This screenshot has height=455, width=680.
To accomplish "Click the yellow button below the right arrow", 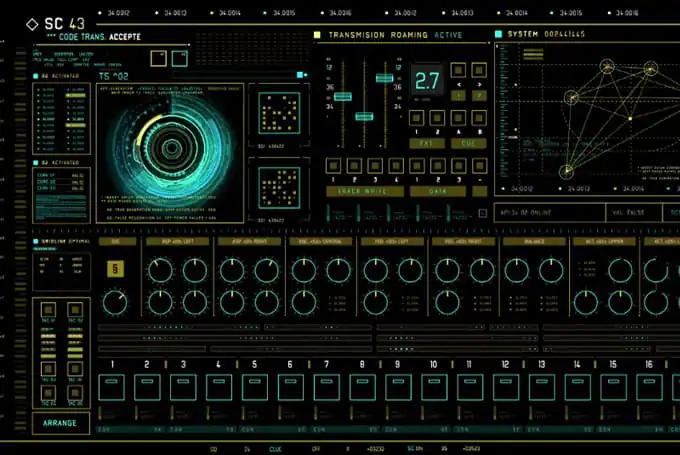I will click(x=479, y=95).
